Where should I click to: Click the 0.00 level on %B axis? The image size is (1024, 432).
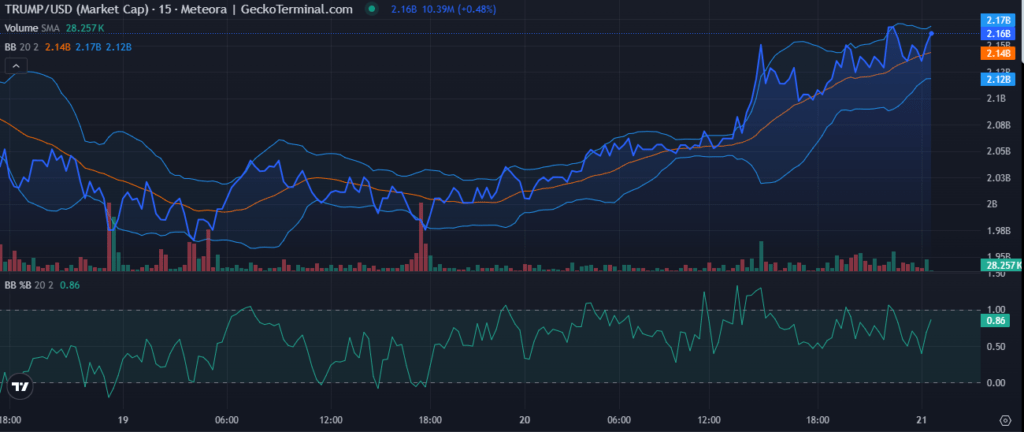[x=995, y=382]
